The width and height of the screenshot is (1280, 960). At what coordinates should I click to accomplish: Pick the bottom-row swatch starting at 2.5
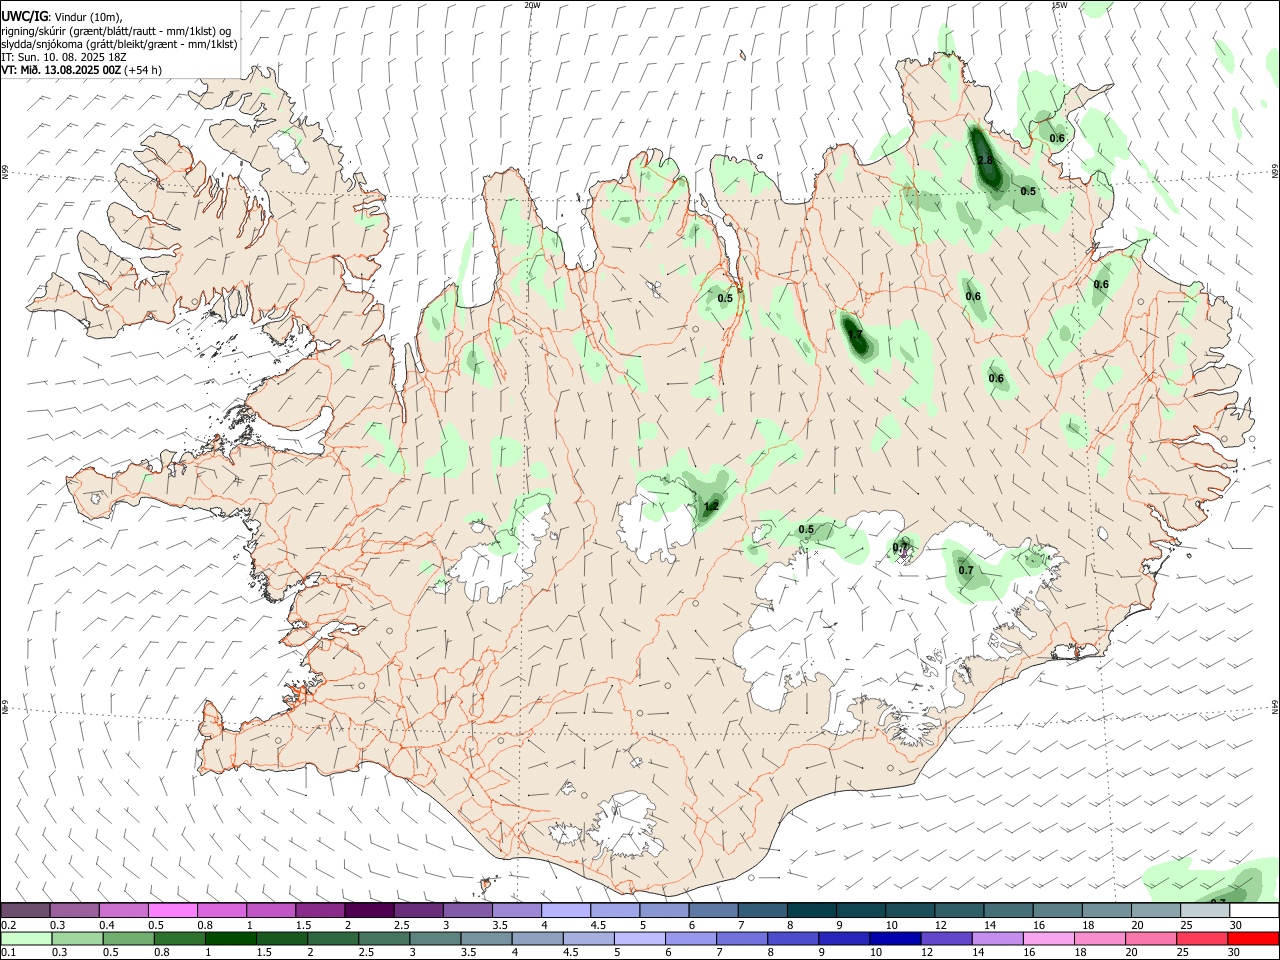(384, 938)
